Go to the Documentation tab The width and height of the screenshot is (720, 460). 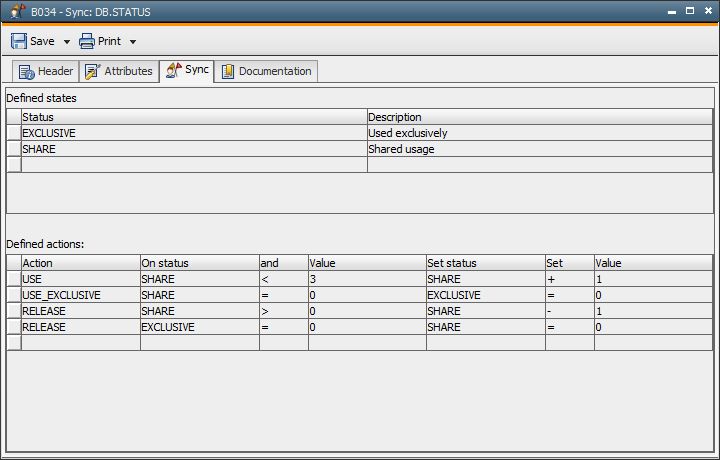point(266,71)
